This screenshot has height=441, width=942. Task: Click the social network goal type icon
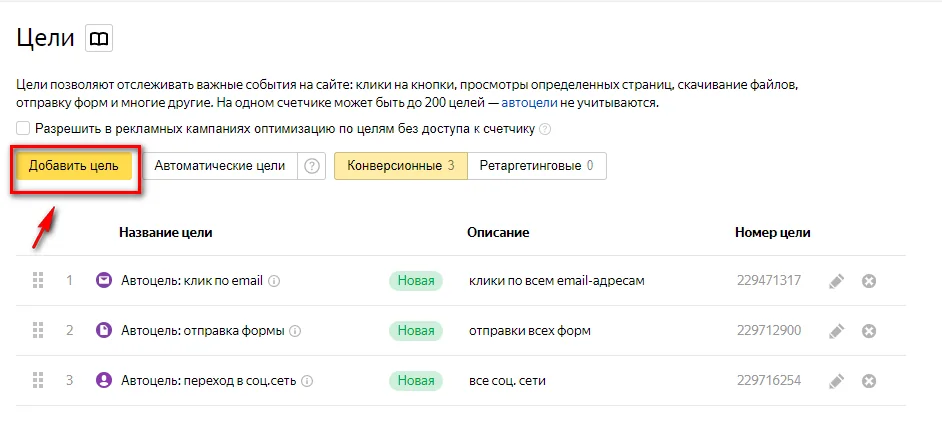coord(104,381)
